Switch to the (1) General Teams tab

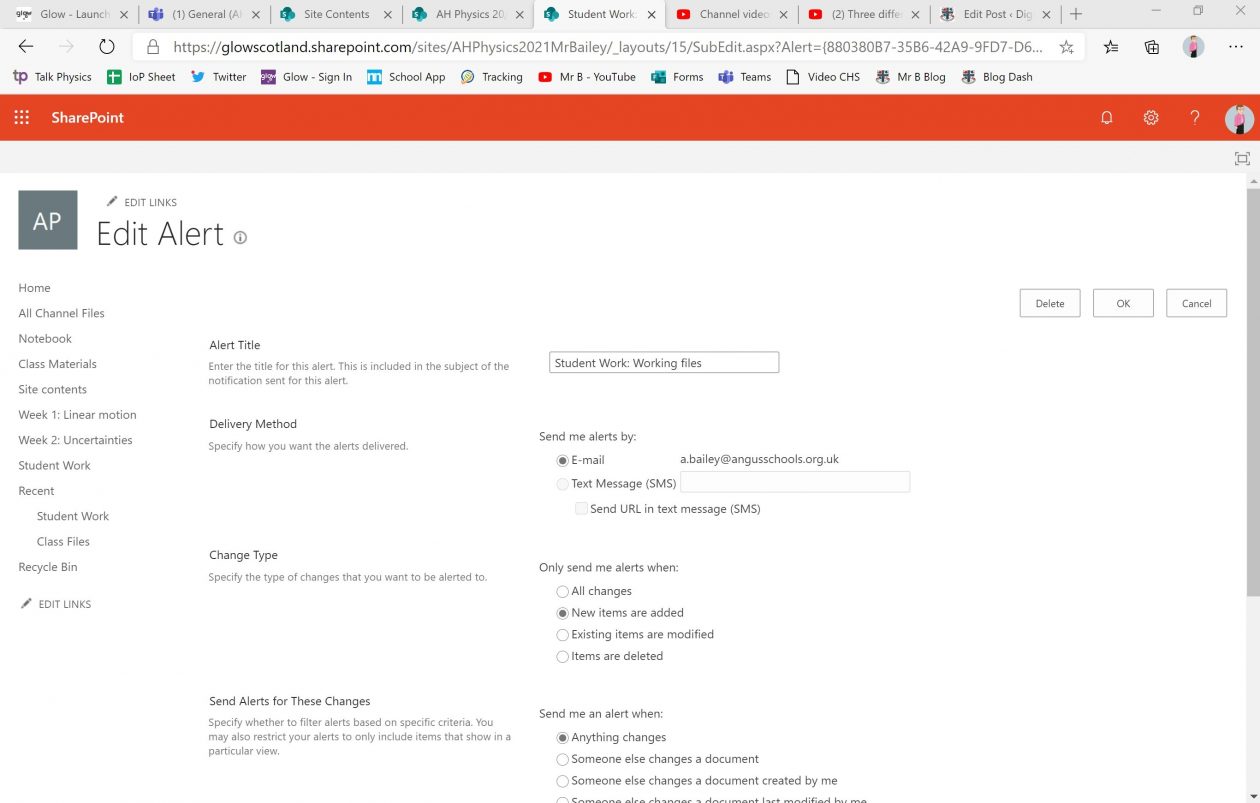(204, 14)
